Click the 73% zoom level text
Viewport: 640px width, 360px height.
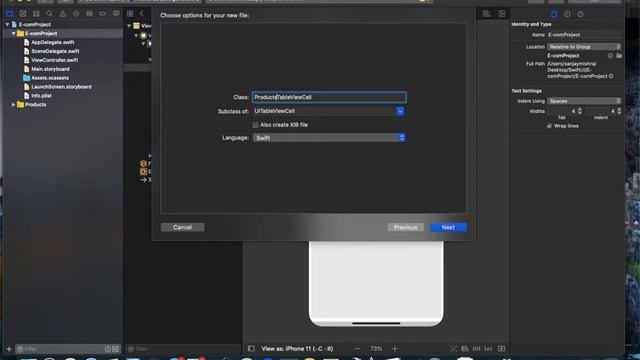tap(376, 349)
